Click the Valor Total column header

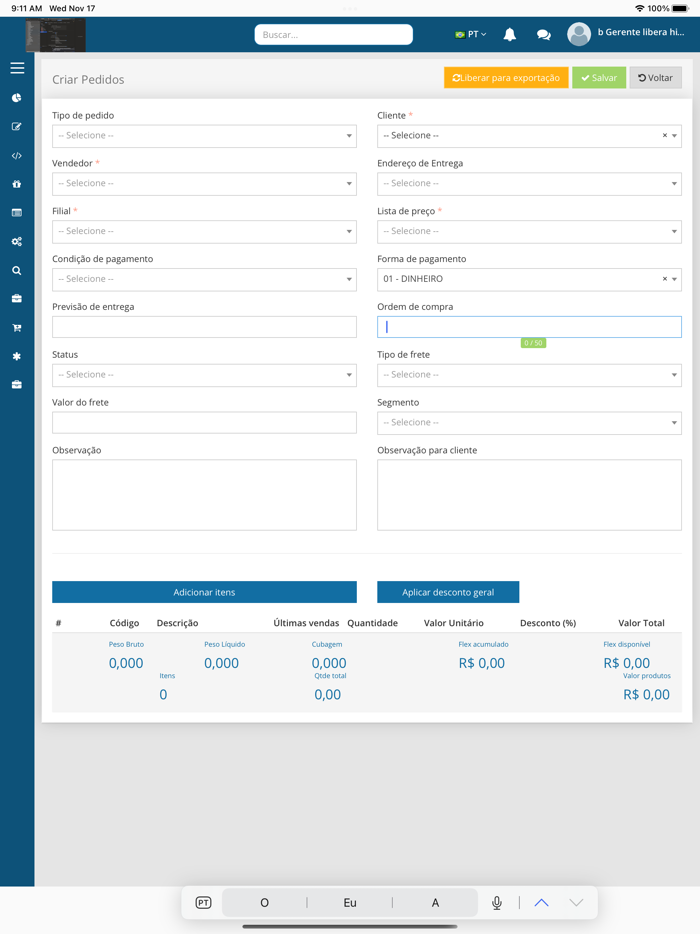[x=641, y=623]
